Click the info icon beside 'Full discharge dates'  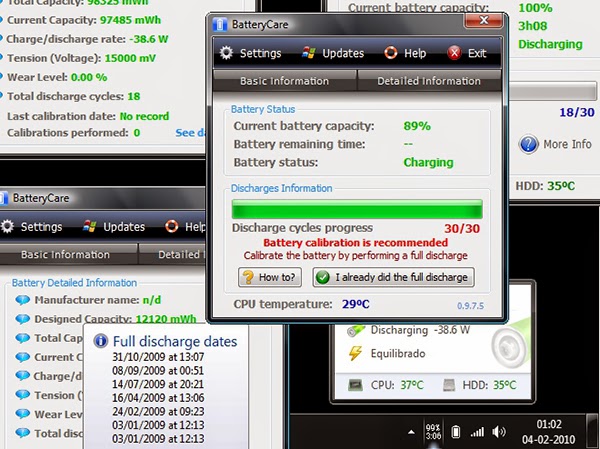[100, 341]
